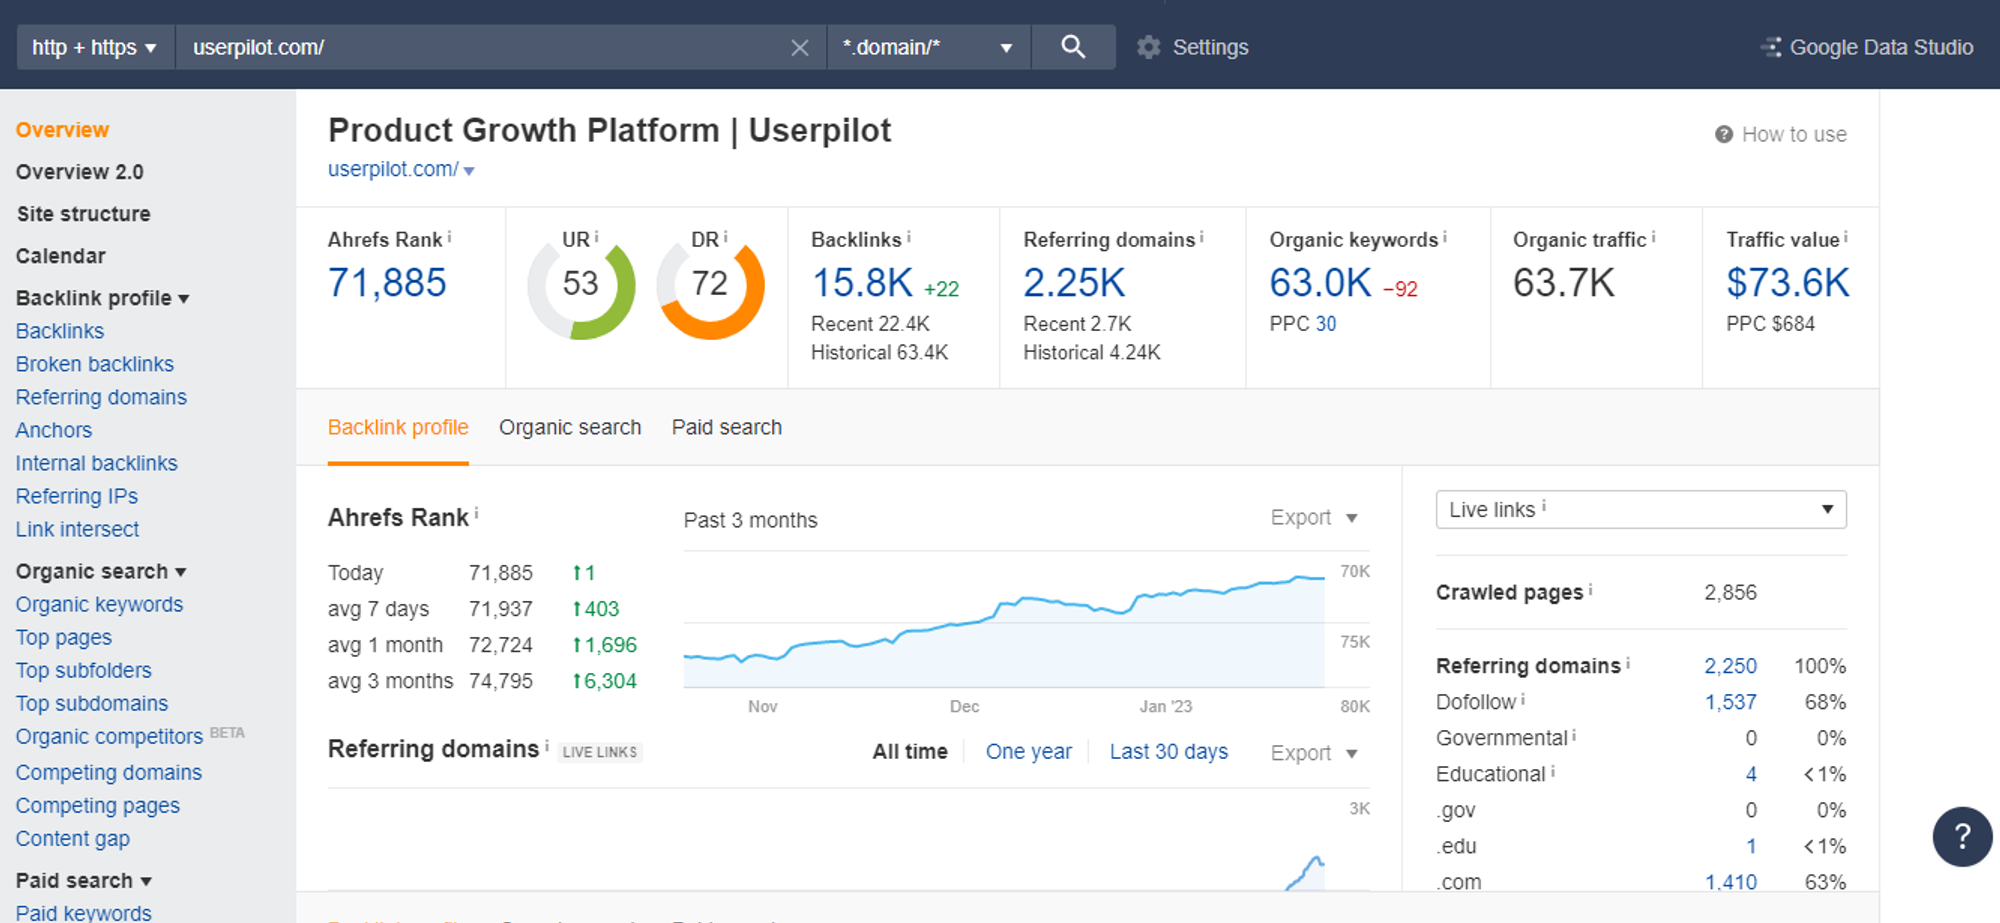The image size is (2000, 923).
Task: Open Content gap report
Action: pos(73,838)
